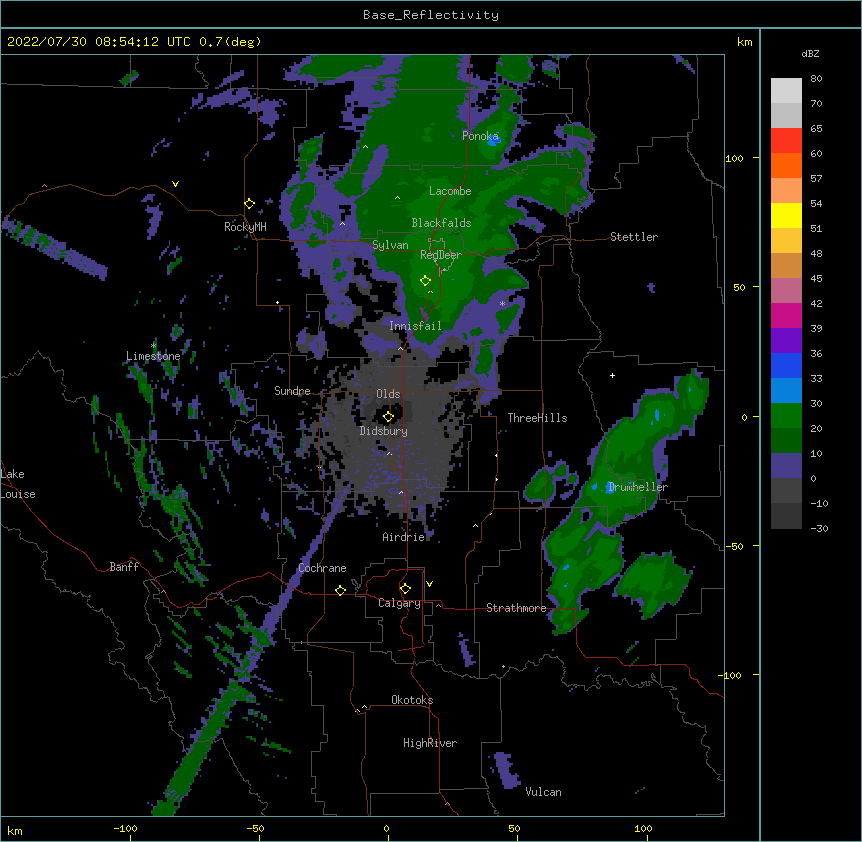This screenshot has height=842, width=862.
Task: Click the yellow V marker east of Calgary
Action: point(429,584)
